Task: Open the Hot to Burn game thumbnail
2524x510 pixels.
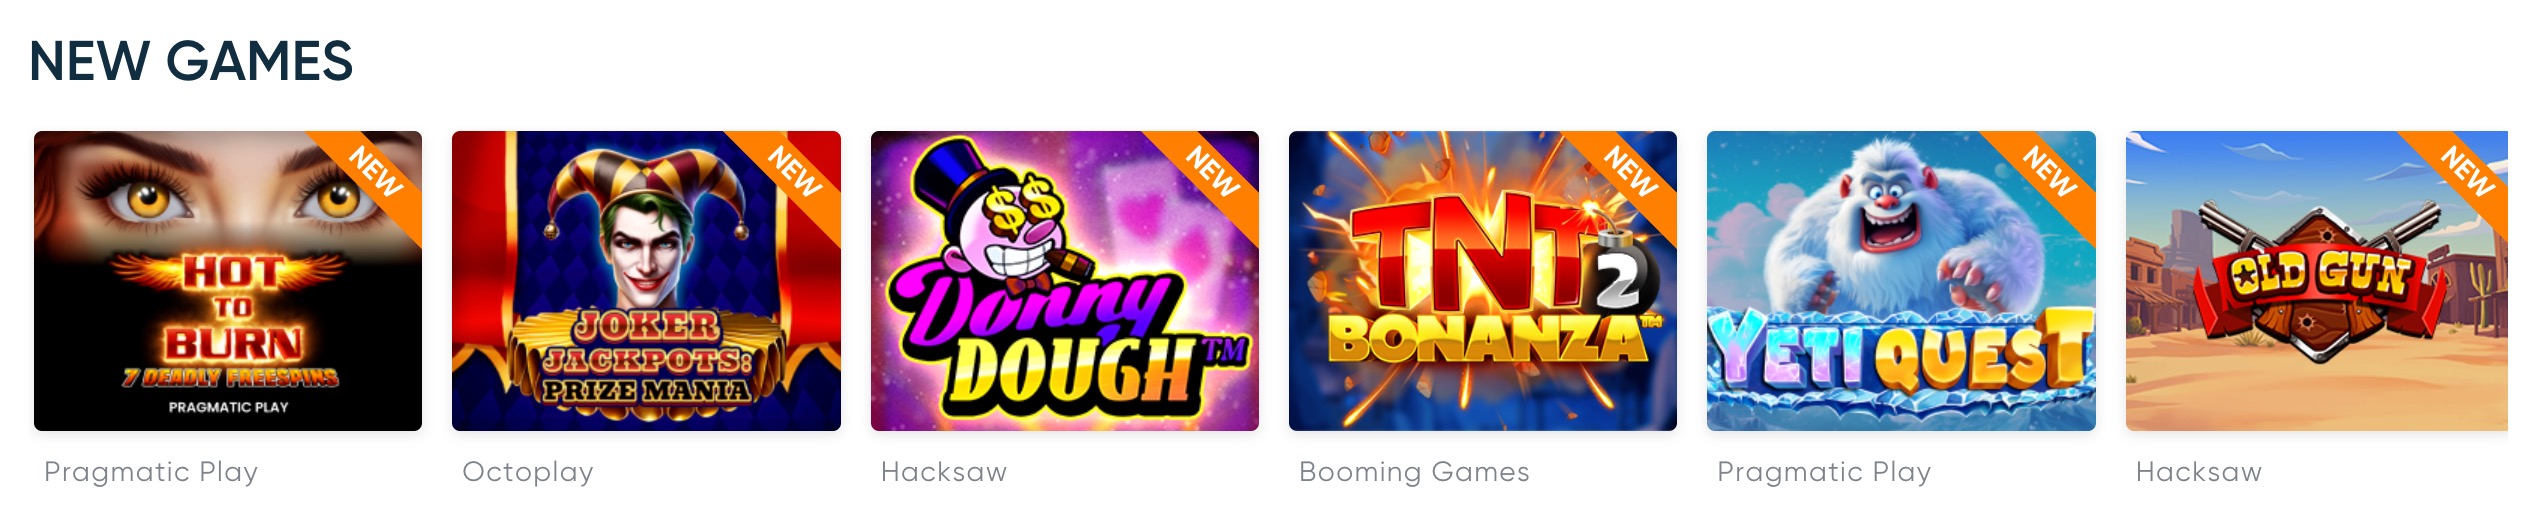Action: click(x=228, y=281)
